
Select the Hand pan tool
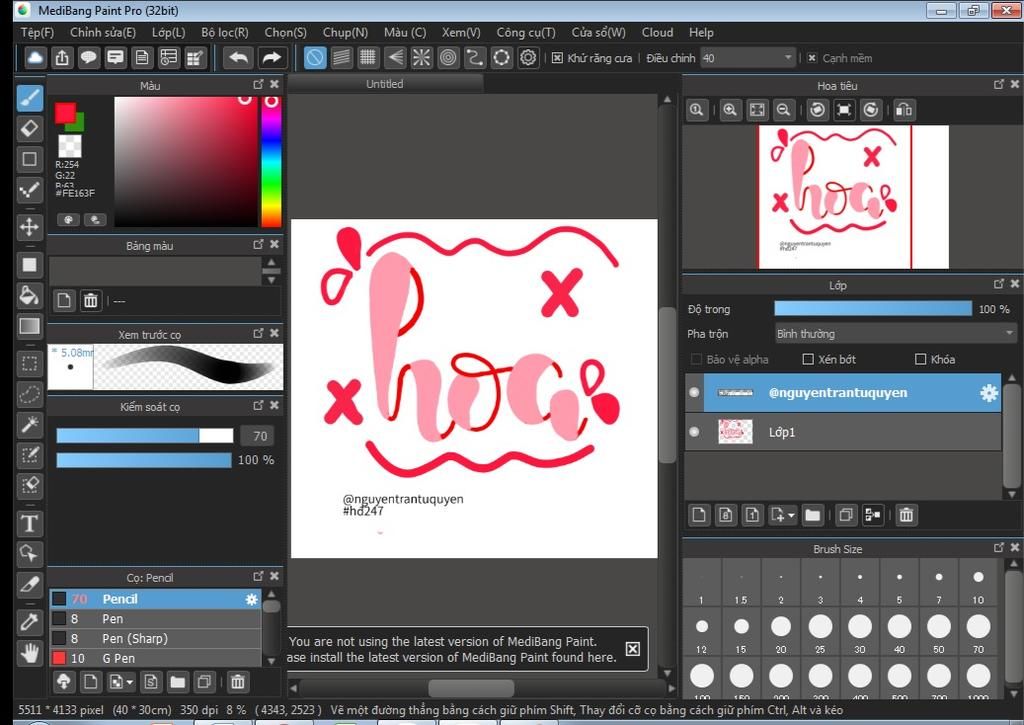tap(29, 652)
